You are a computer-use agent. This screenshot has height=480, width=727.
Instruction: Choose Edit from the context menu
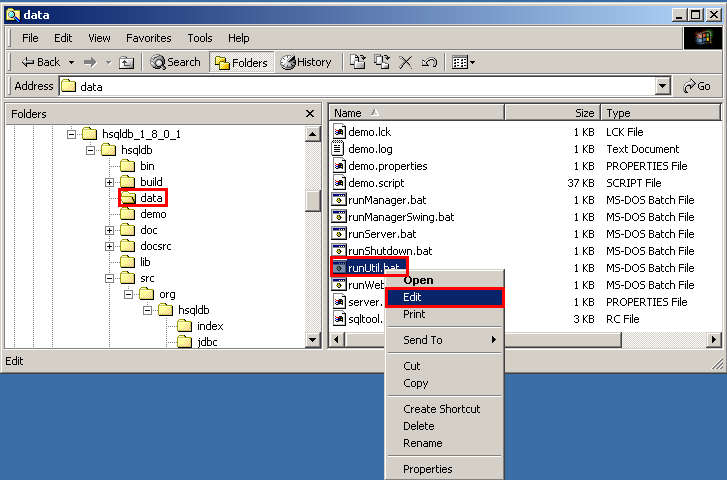coord(443,297)
